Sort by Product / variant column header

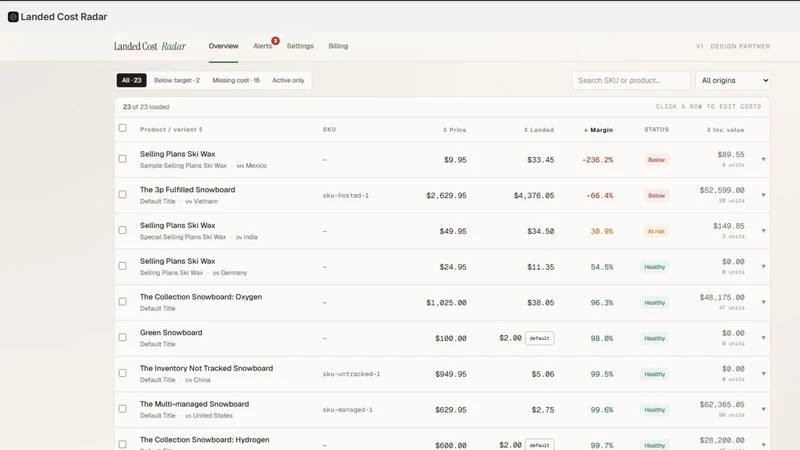point(171,130)
